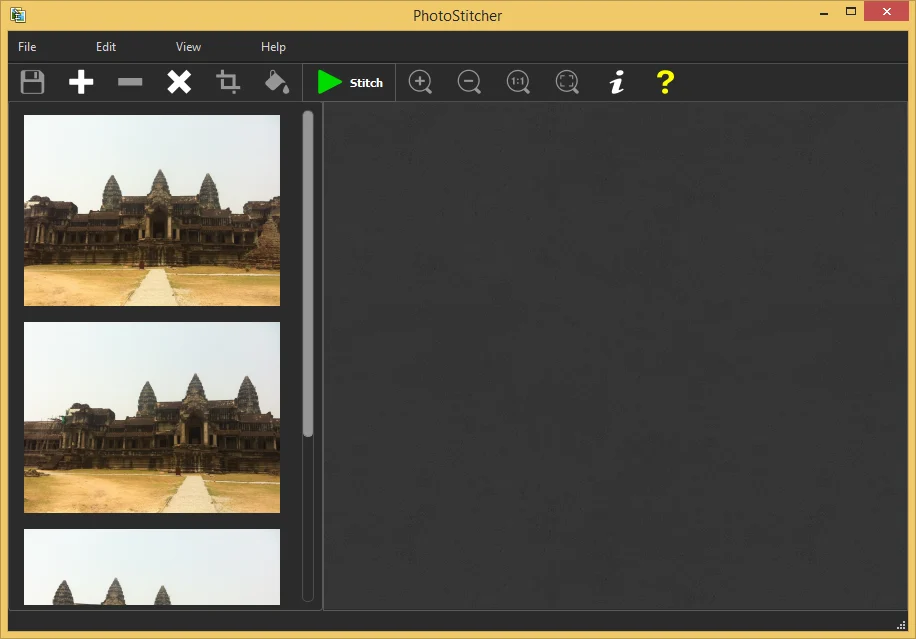The width and height of the screenshot is (916, 639).
Task: Set zoom to actual size 1:1
Action: point(518,82)
